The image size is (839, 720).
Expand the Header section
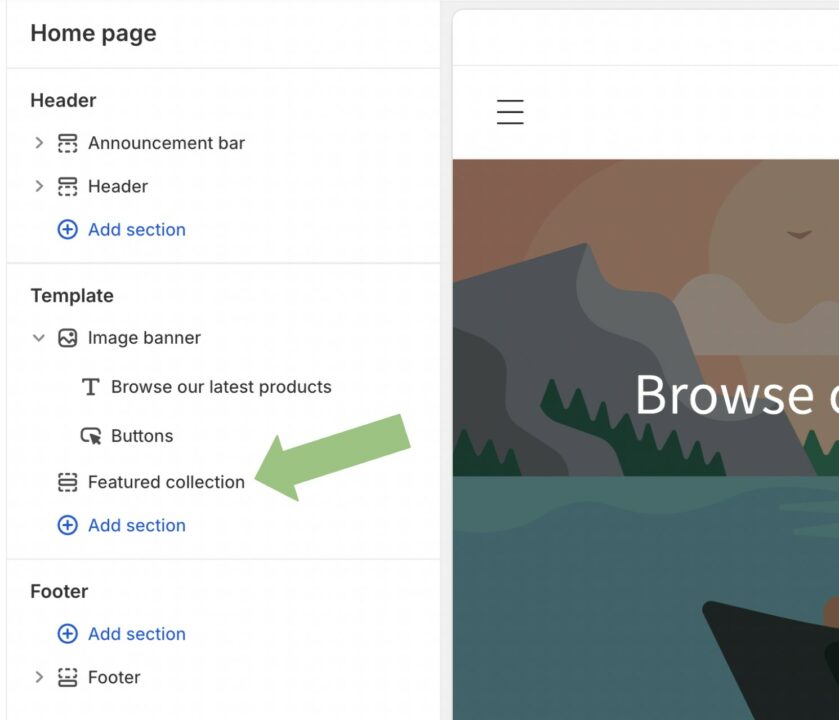coord(39,186)
